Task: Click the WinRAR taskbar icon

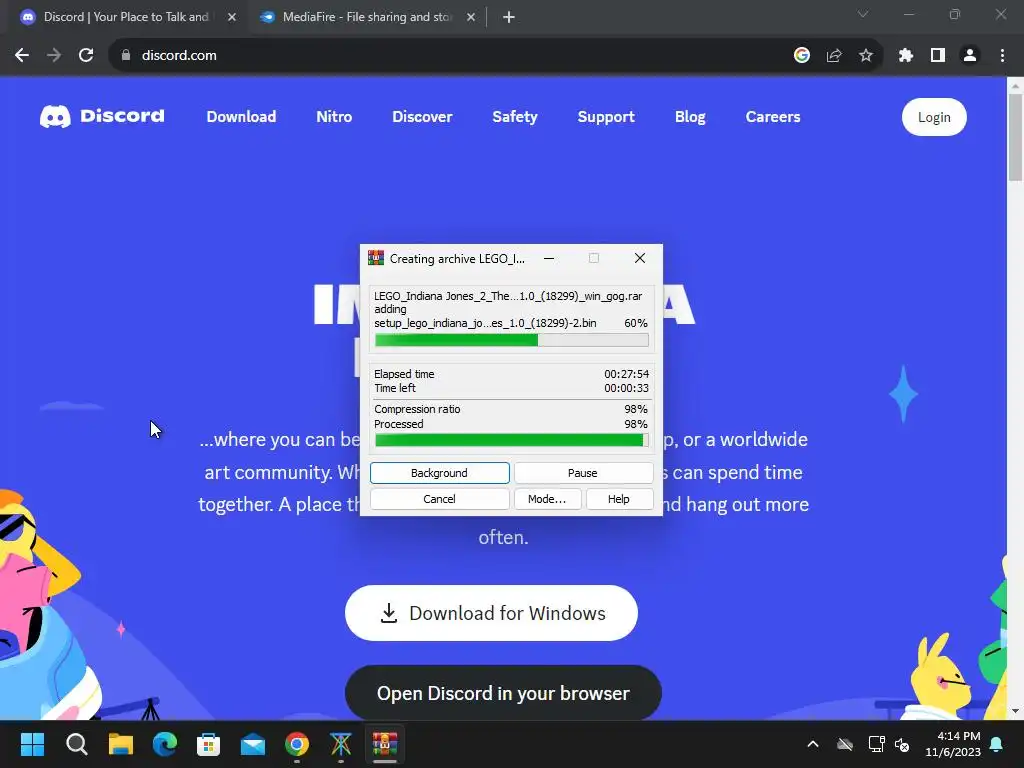Action: point(385,744)
